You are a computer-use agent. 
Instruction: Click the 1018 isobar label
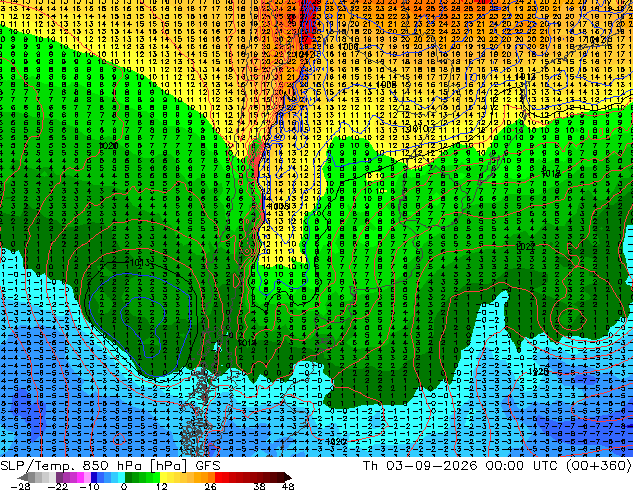tap(551, 174)
